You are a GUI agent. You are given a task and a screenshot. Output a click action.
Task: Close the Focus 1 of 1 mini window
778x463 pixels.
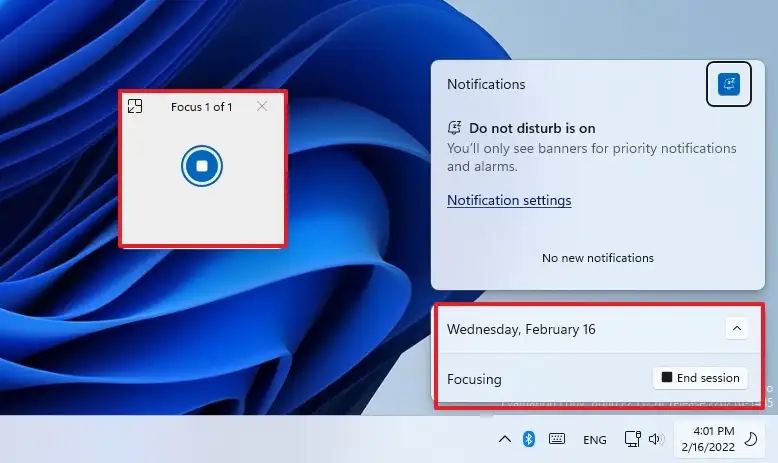(x=262, y=106)
